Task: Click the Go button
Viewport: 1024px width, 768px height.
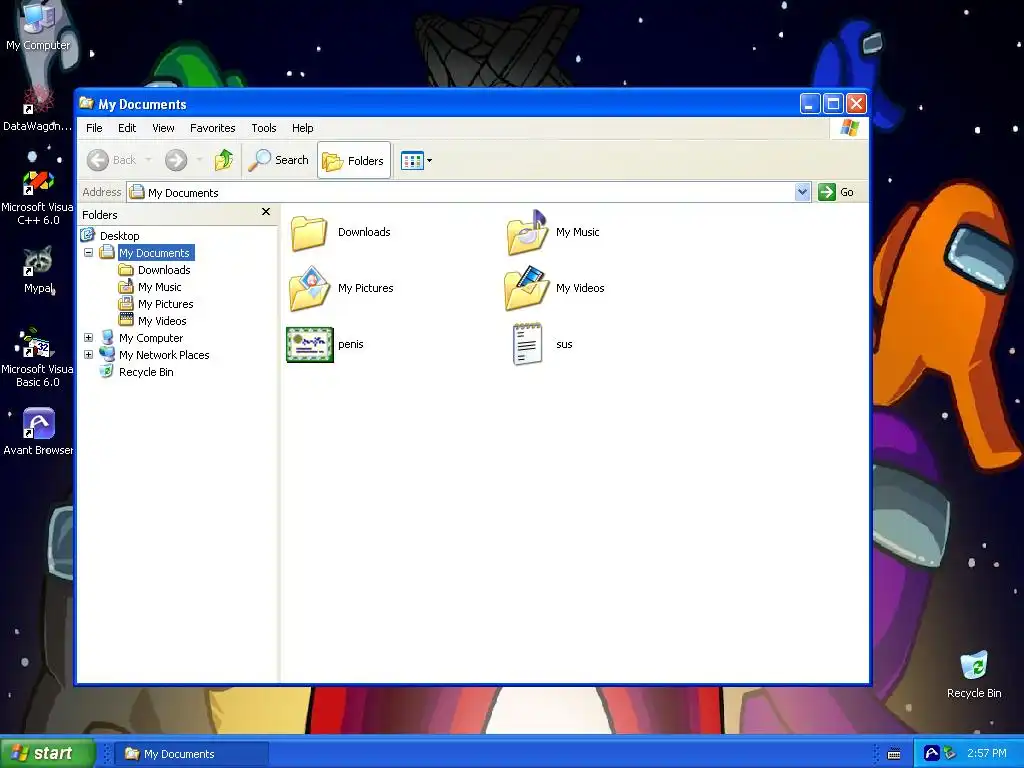Action: point(836,192)
